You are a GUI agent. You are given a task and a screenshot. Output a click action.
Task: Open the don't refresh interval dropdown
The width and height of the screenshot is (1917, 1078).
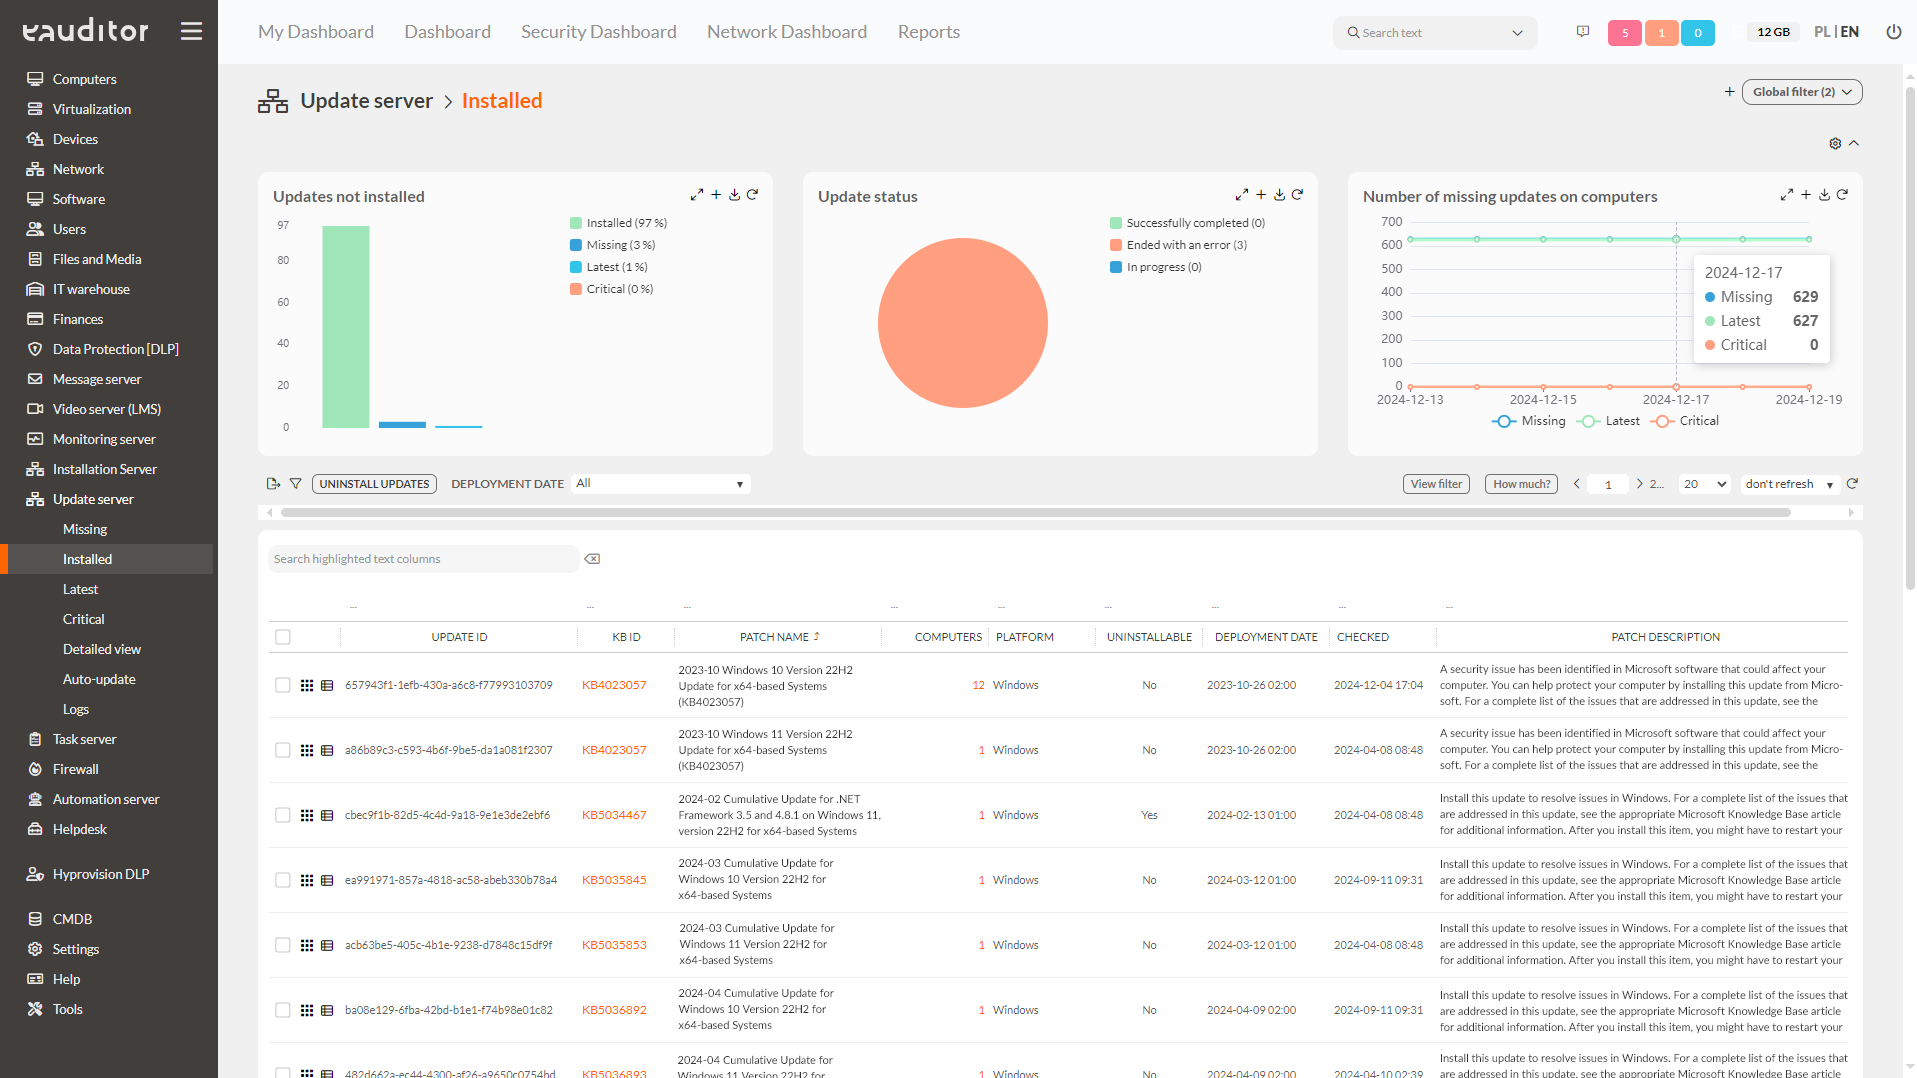pos(1789,484)
